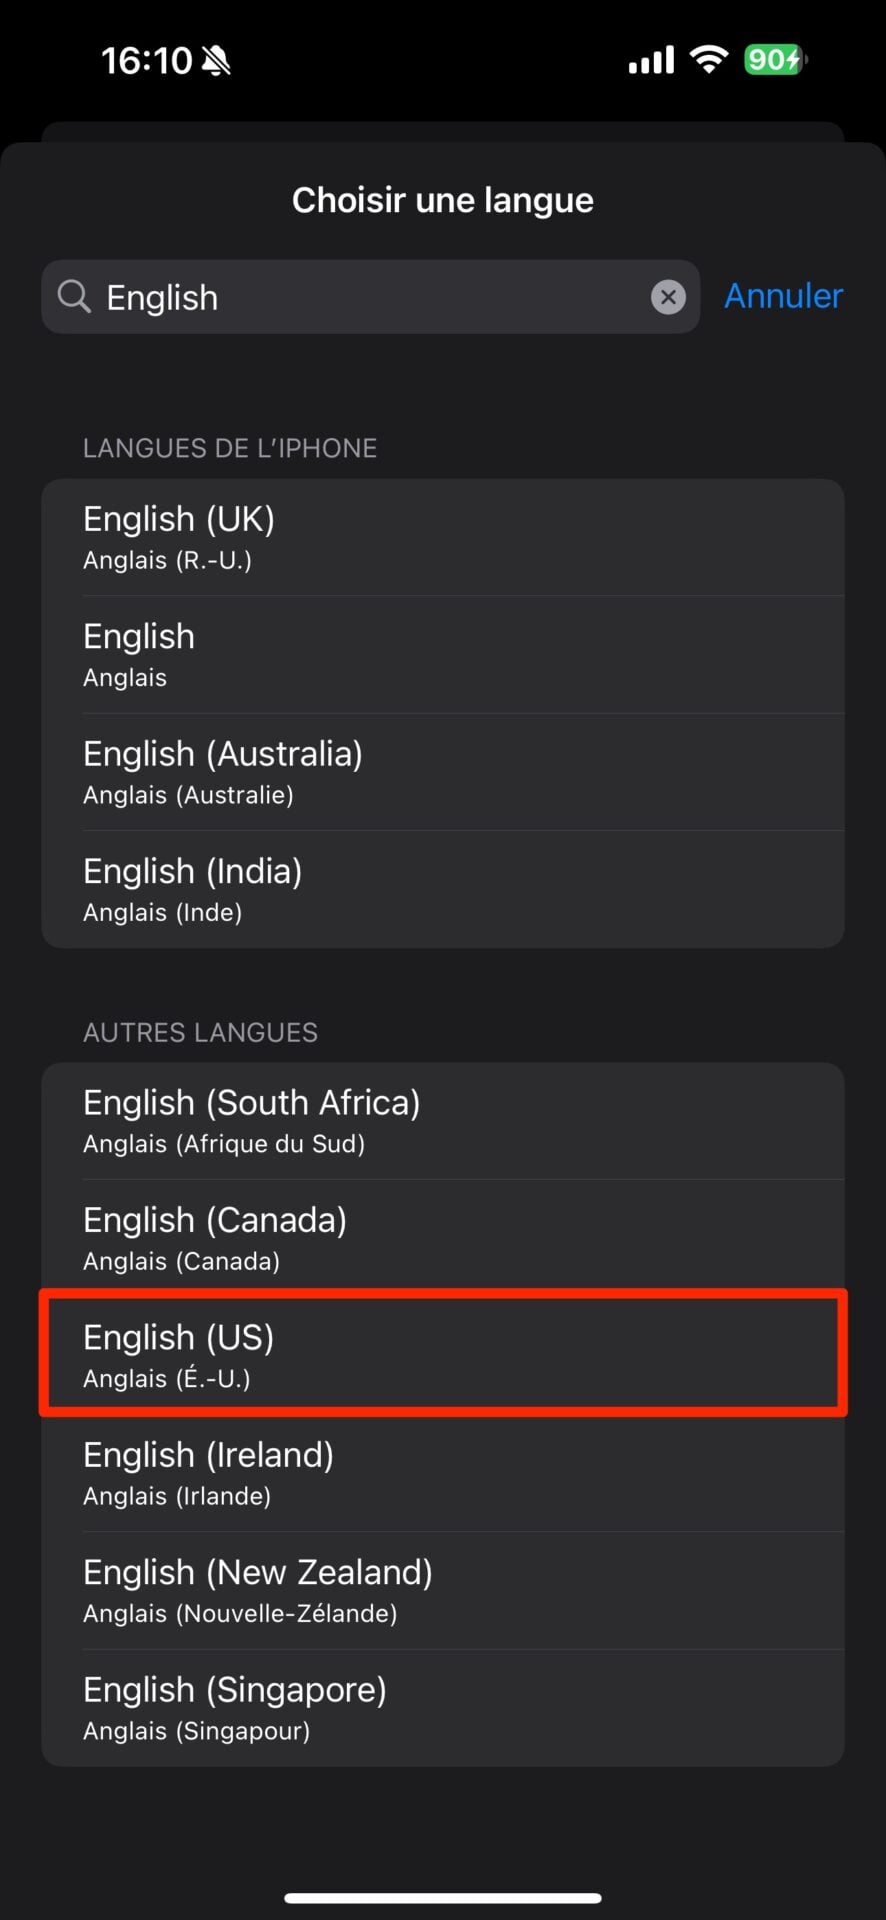
Task: Tap the silent mode bell icon
Action: point(216,61)
